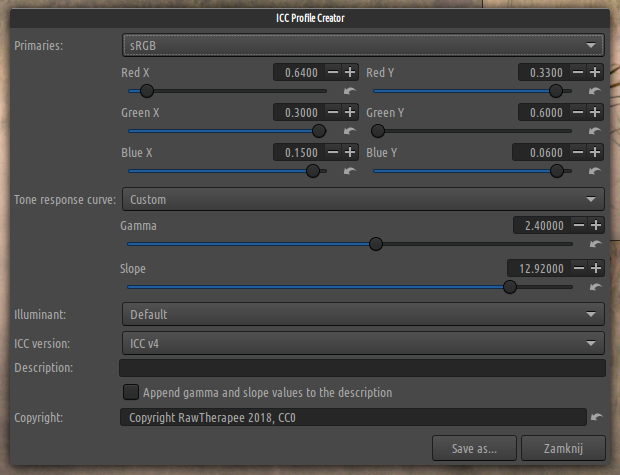Click the Red Y slider handle
Viewport: 620px width, 475px height.
(556, 91)
